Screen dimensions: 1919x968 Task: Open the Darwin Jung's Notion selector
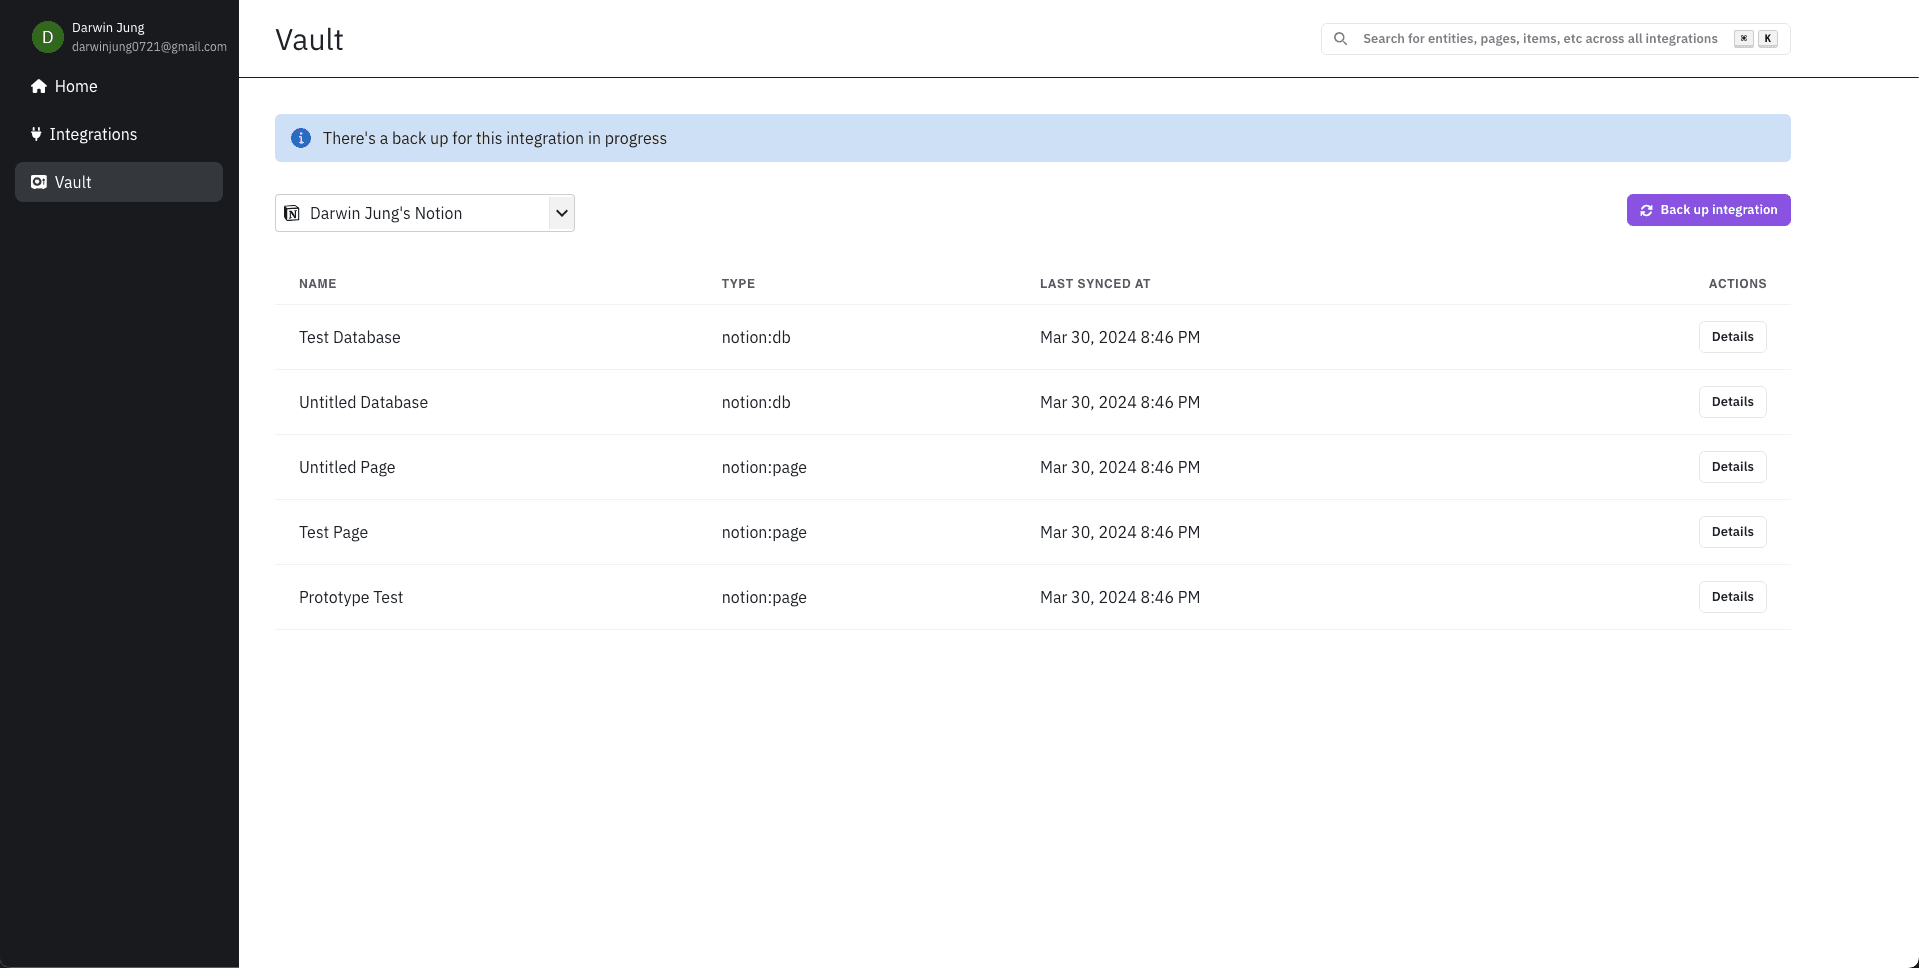(x=415, y=213)
